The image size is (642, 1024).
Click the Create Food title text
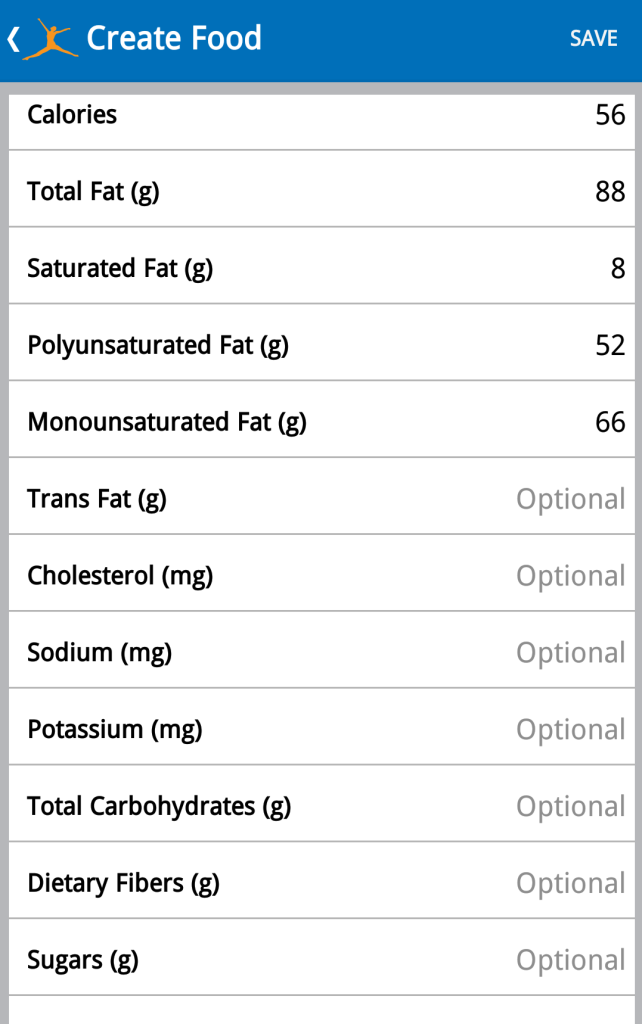point(174,39)
